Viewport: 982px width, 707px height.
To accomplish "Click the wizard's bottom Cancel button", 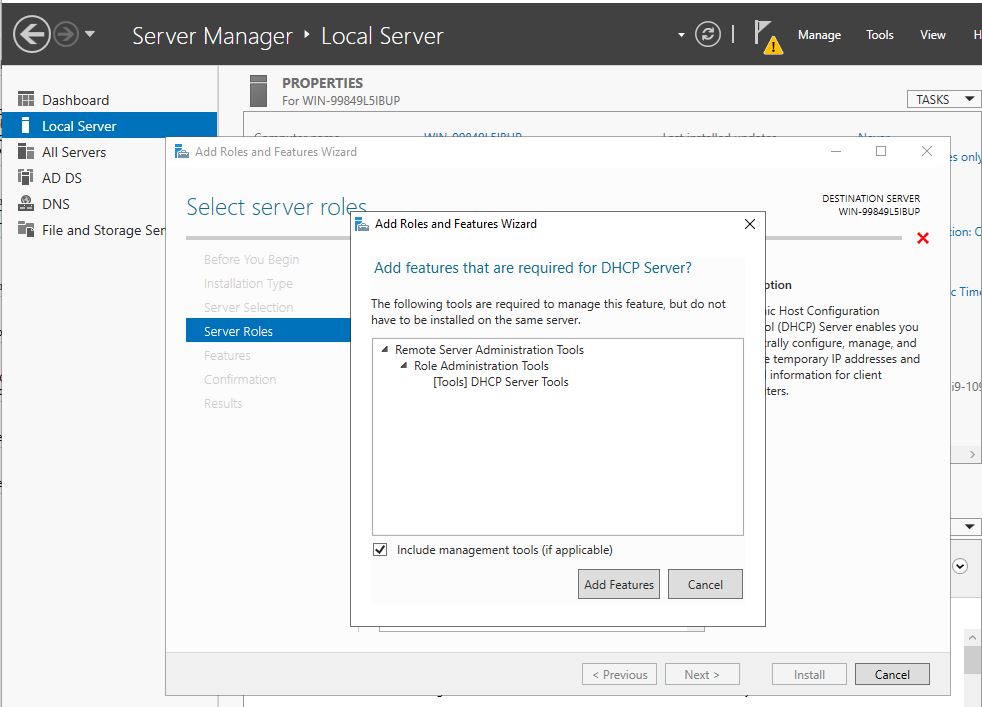I will point(892,674).
